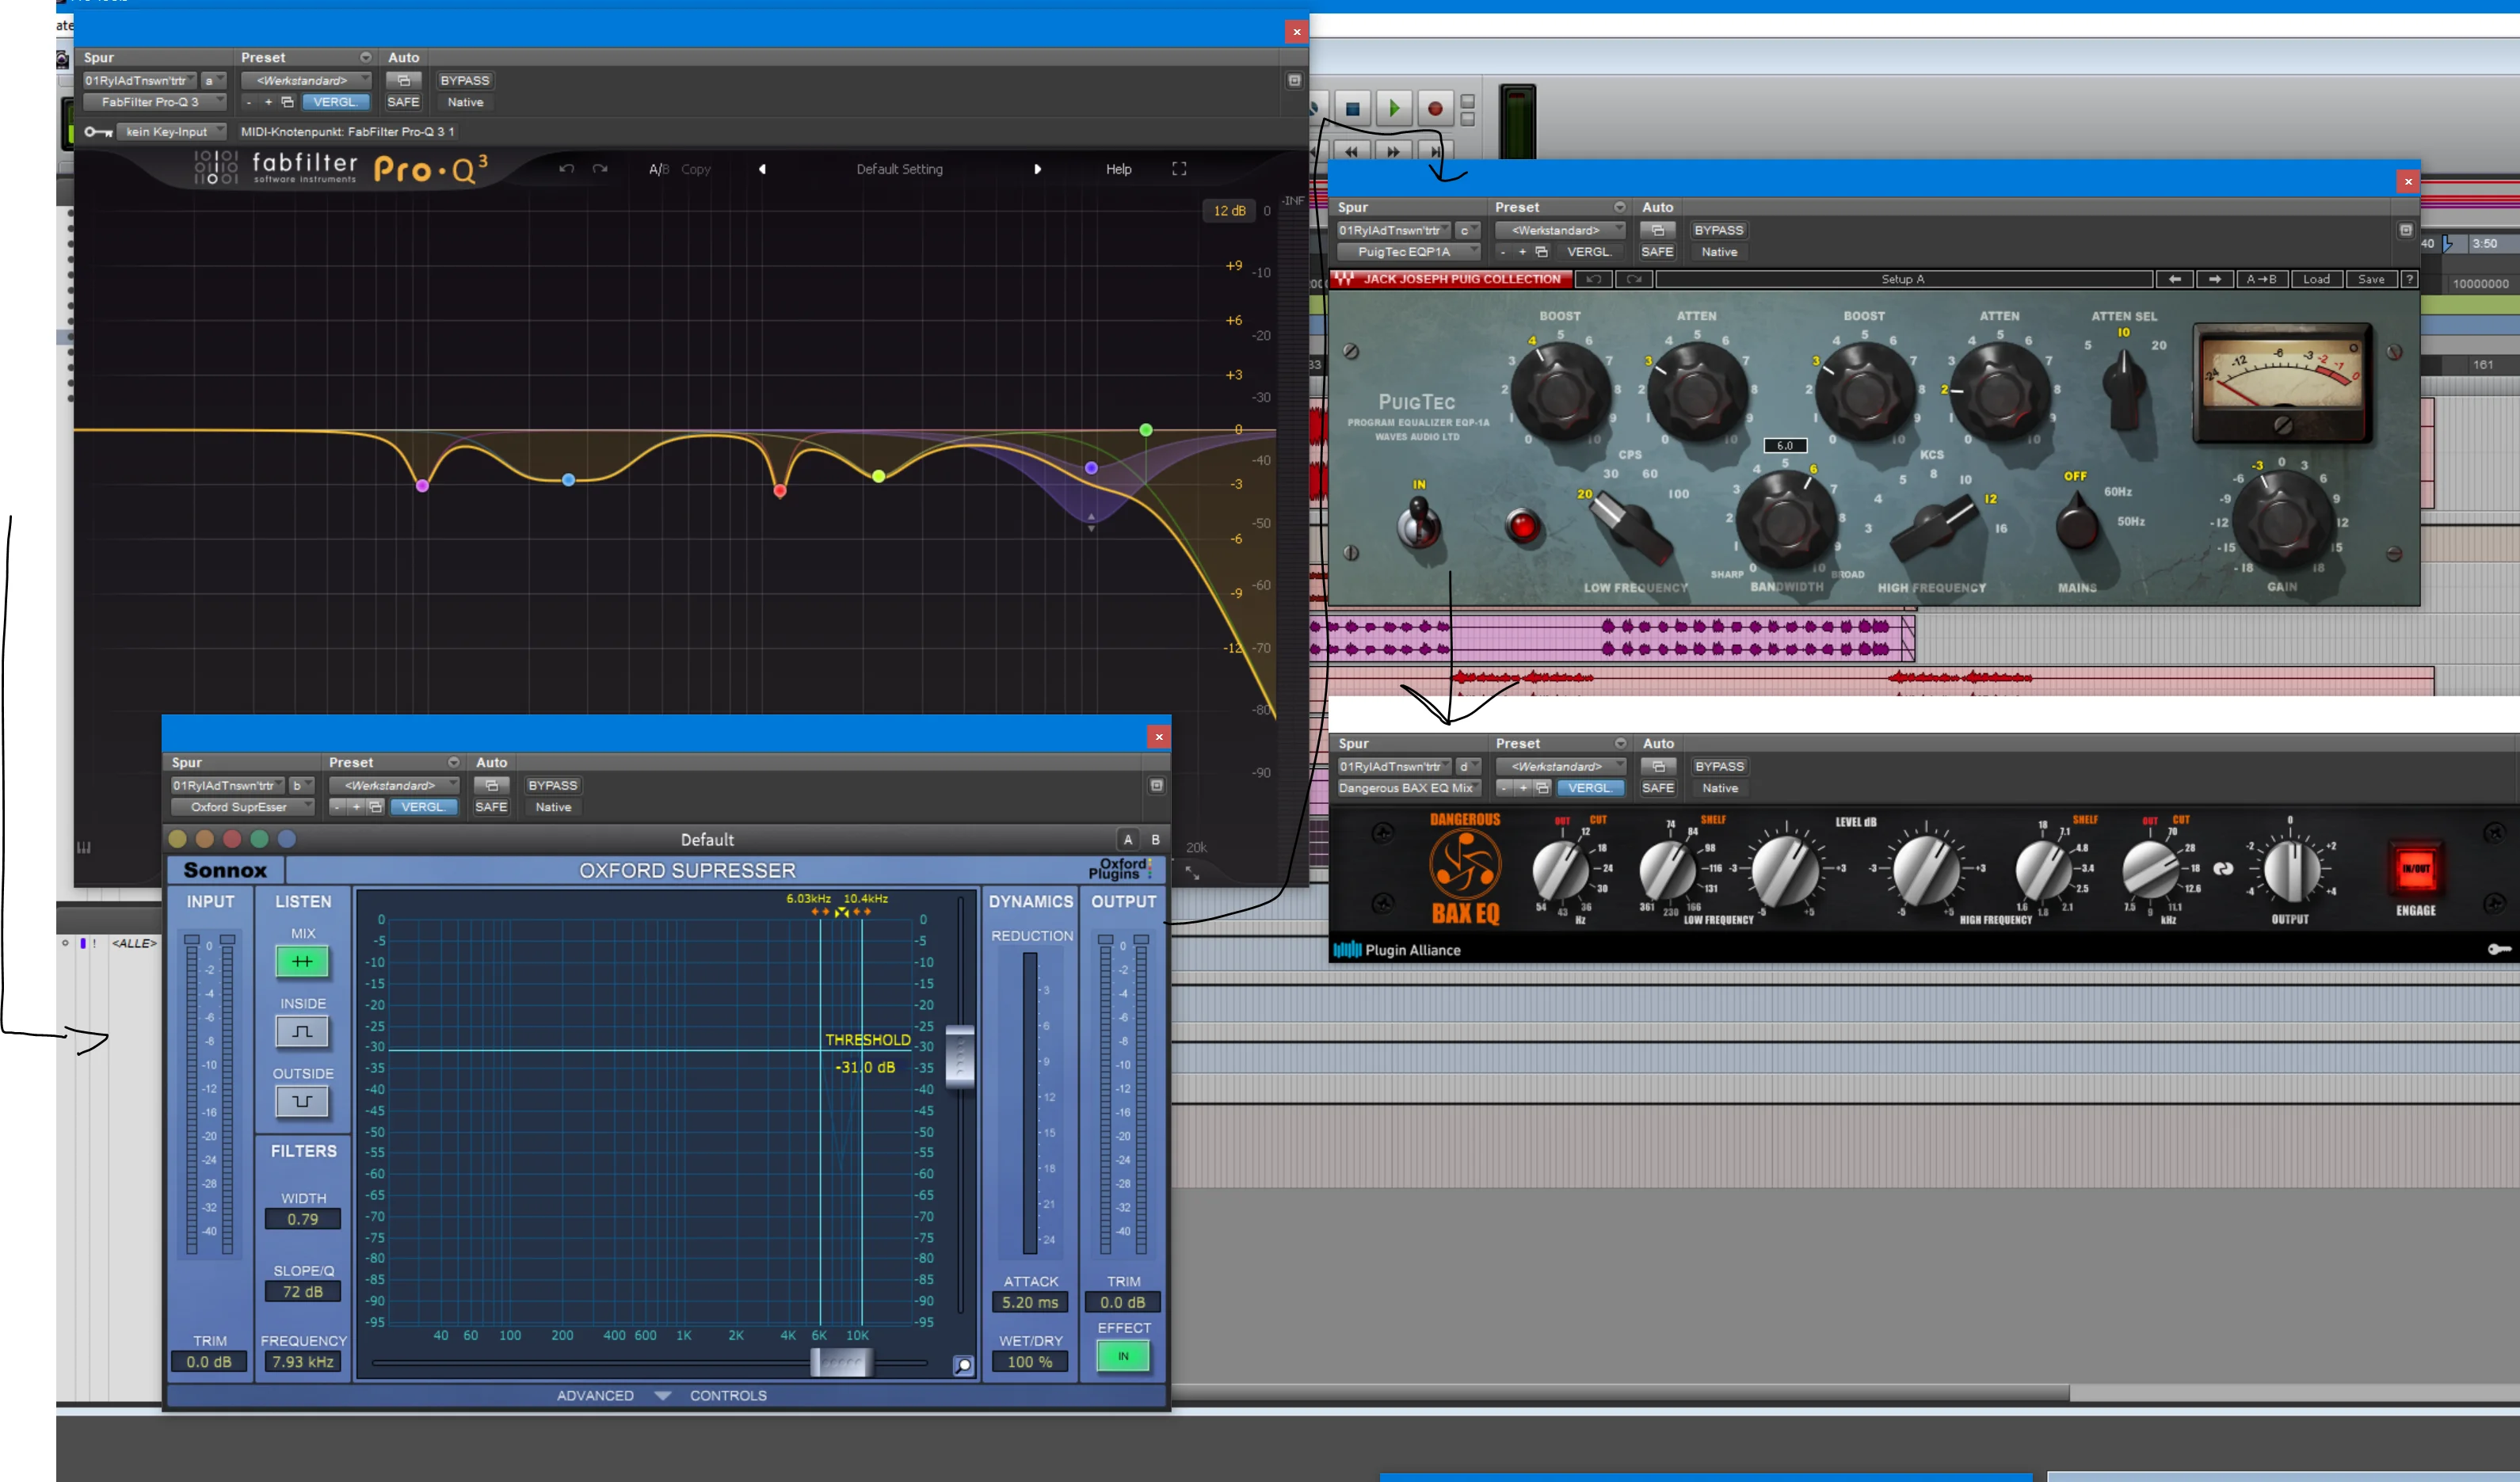Viewport: 2520px width, 1482px height.
Task: Click the SuprEsser frequency band slider handle
Action: (x=841, y=1362)
